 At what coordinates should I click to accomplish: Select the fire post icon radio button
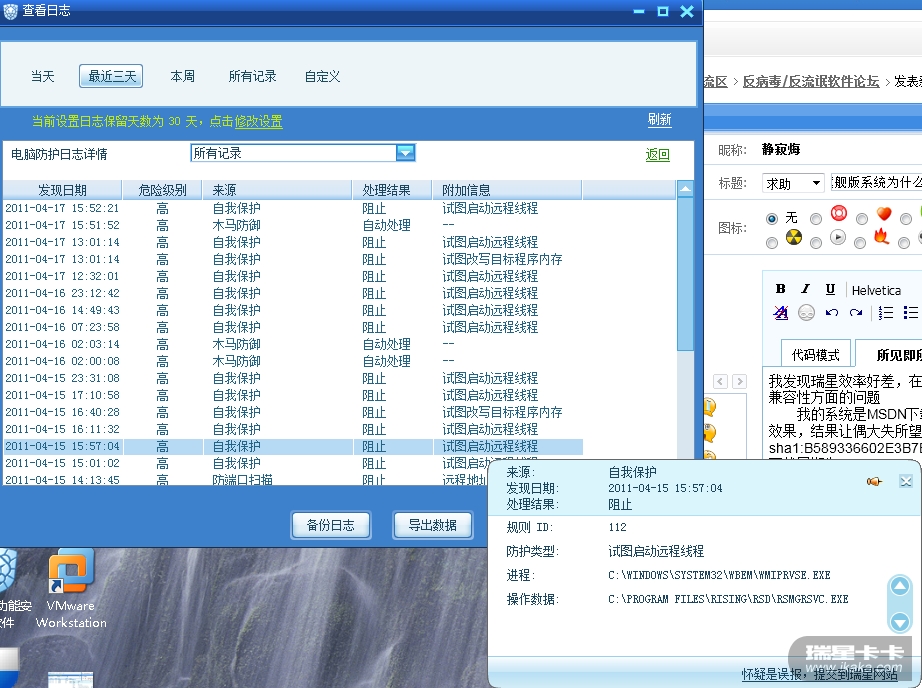(860, 243)
